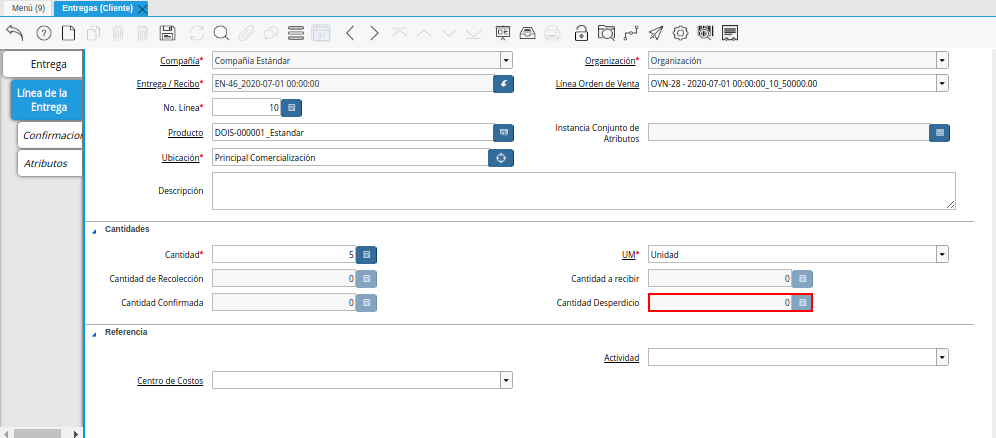Open Ubicación locator target button
Image resolution: width=996 pixels, height=438 pixels.
pyautogui.click(x=501, y=158)
